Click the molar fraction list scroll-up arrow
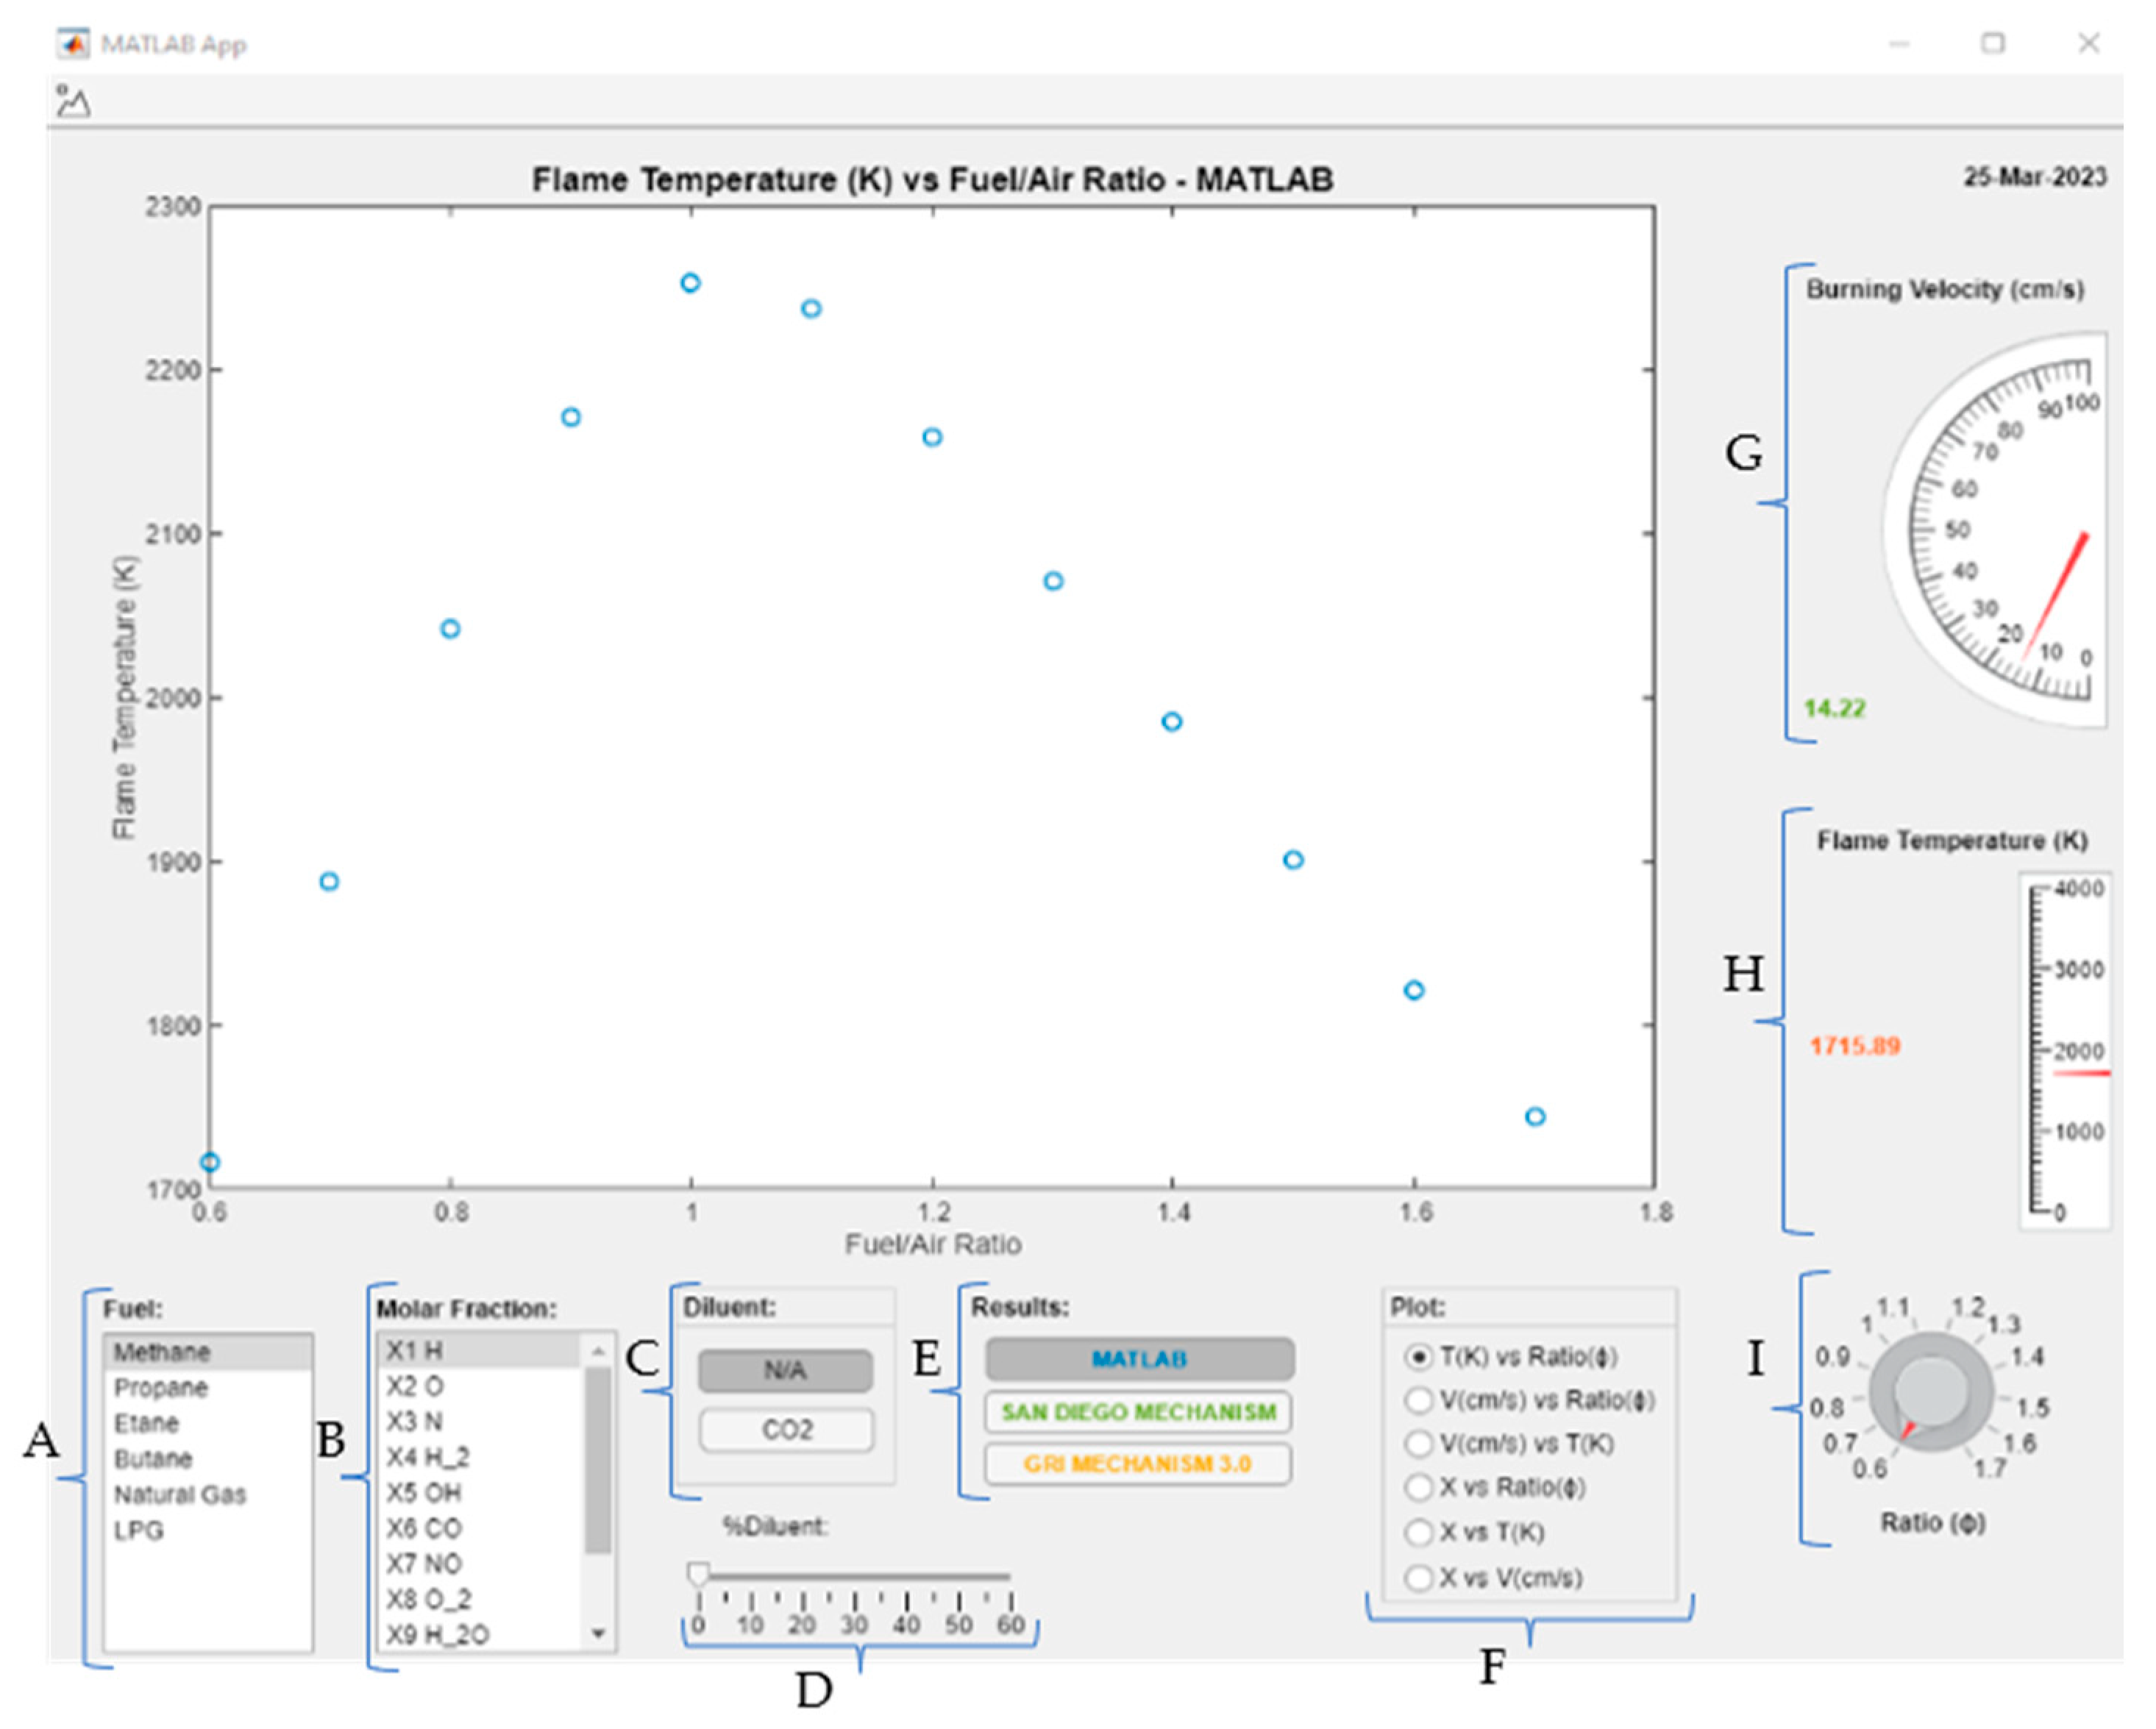 point(598,1351)
